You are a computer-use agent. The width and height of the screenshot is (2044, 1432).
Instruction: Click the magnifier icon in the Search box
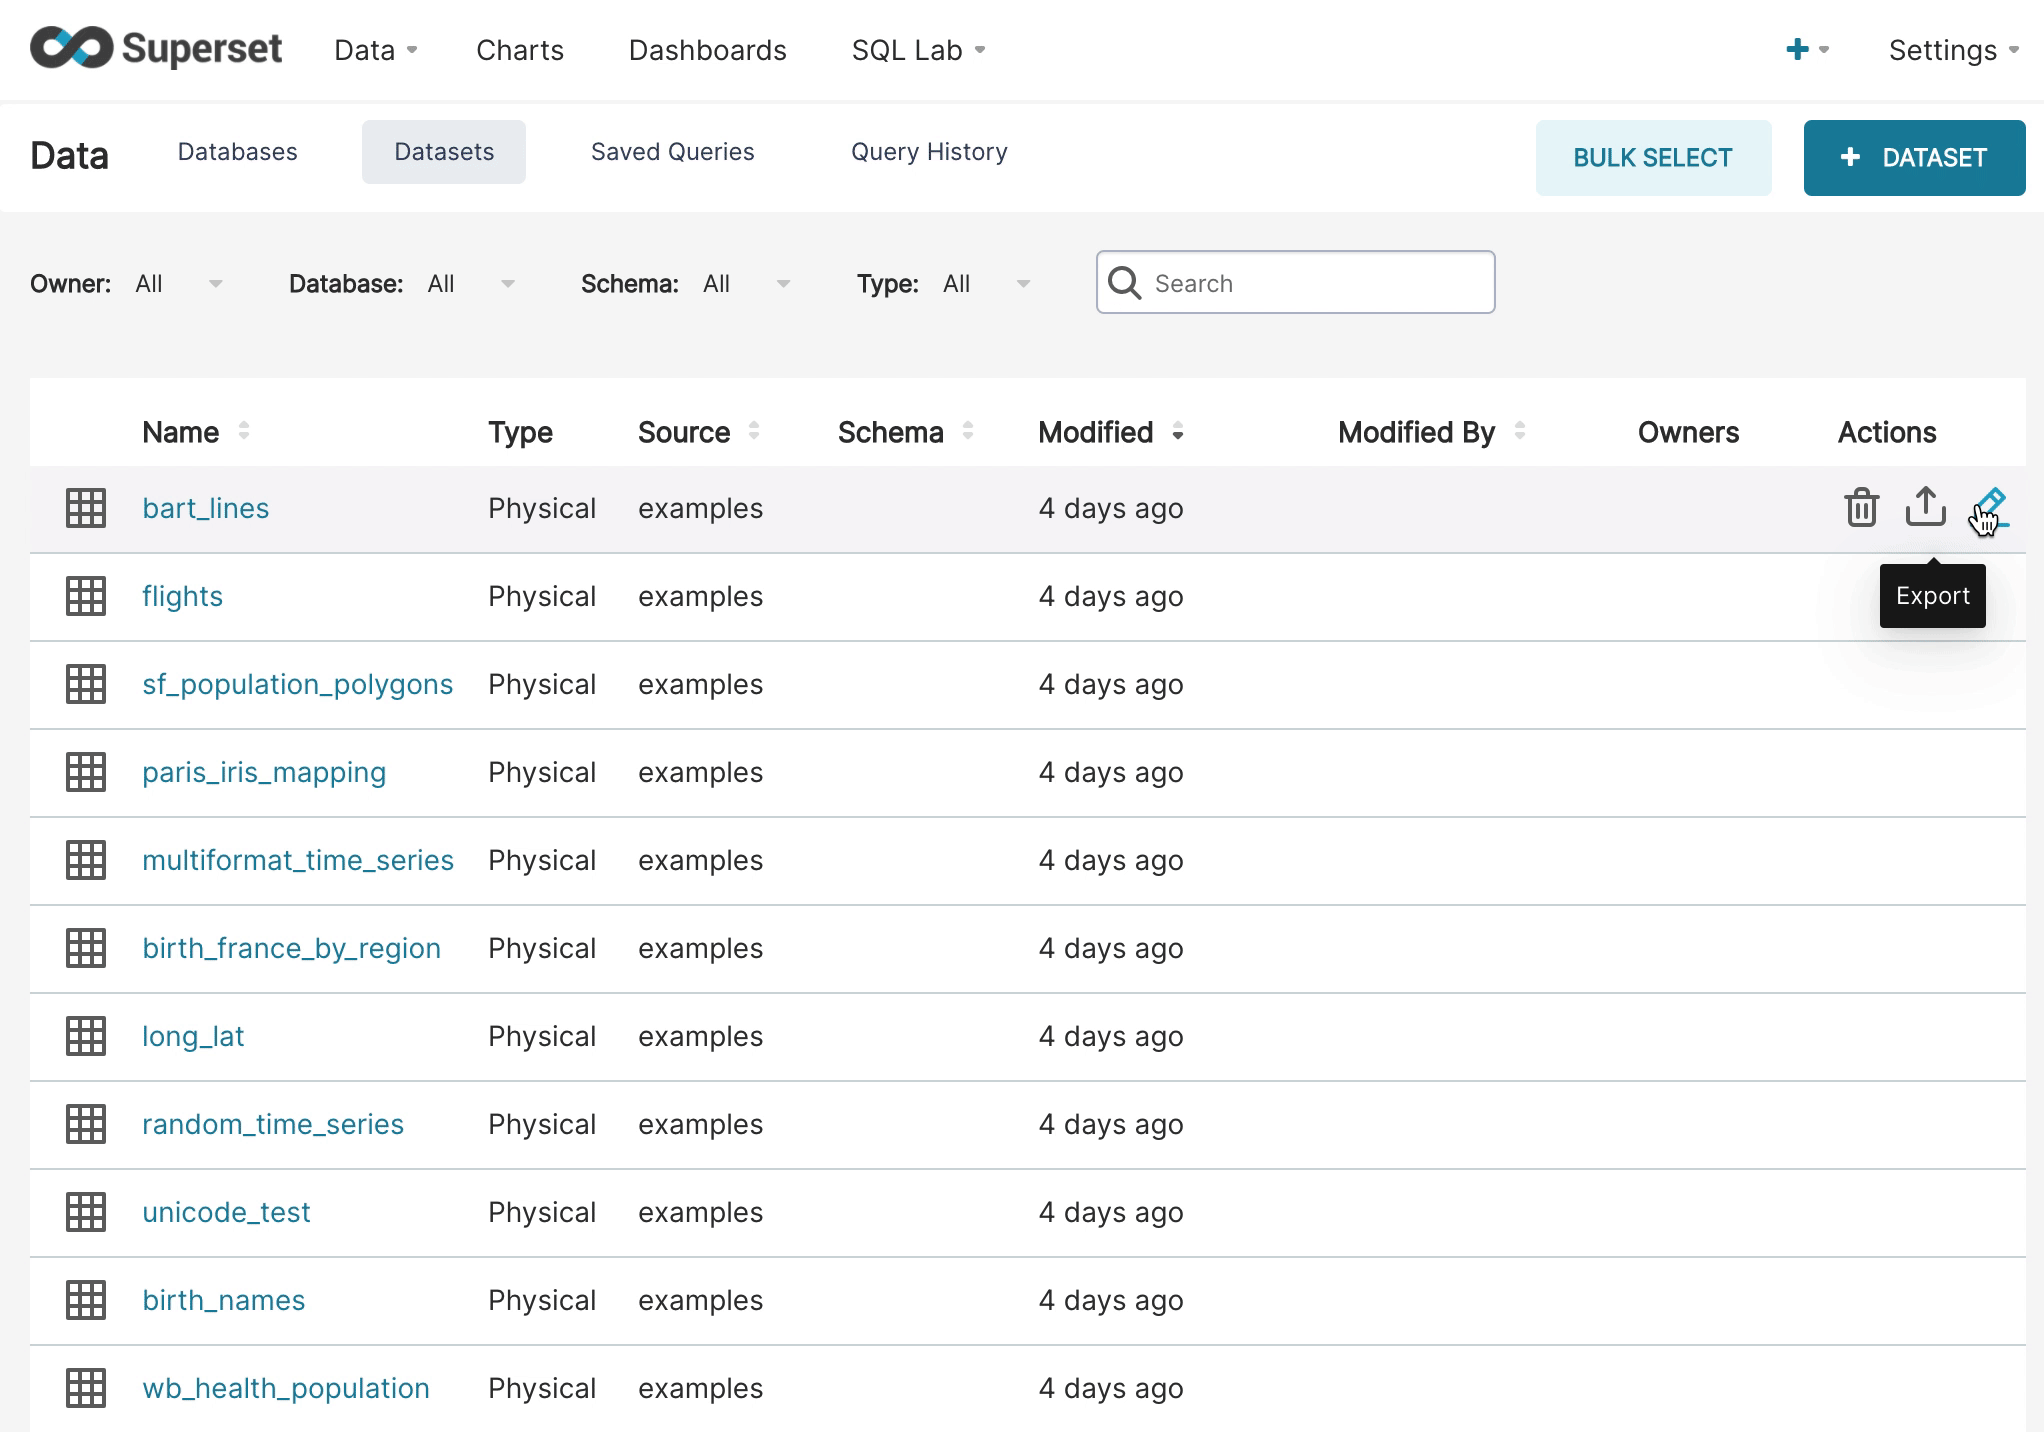tap(1125, 283)
